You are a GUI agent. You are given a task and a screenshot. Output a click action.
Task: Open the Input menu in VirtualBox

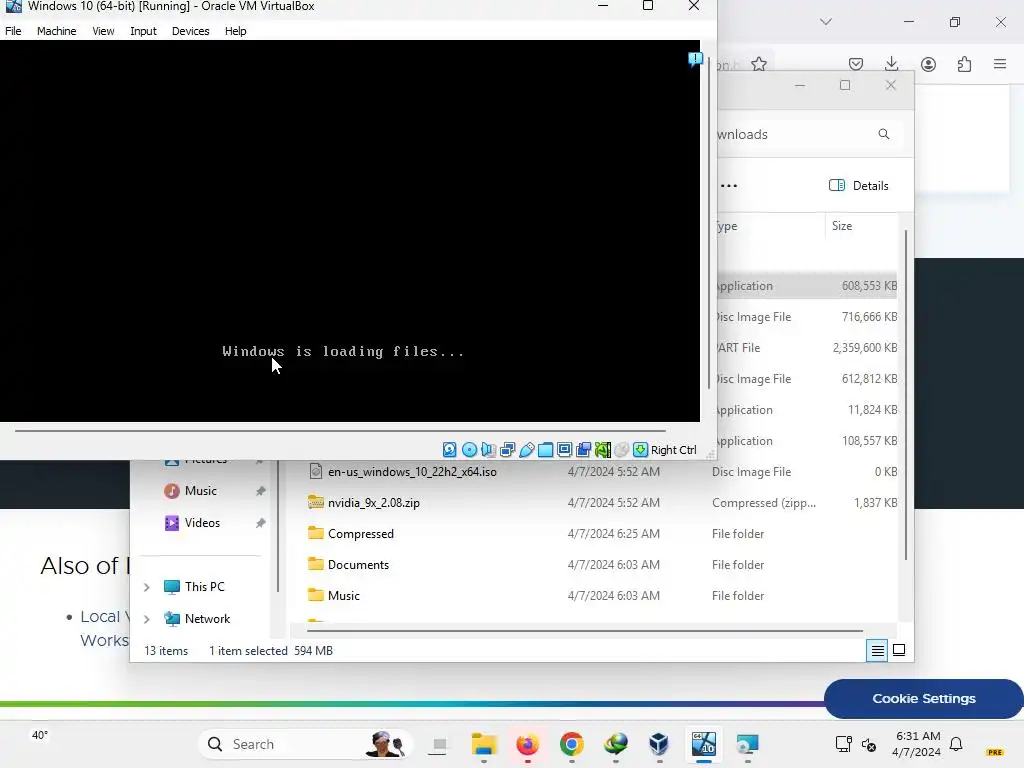pos(143,31)
